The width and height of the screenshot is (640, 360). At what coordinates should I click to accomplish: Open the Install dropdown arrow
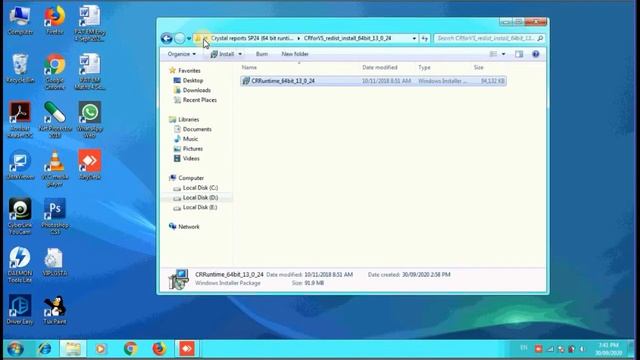240,54
